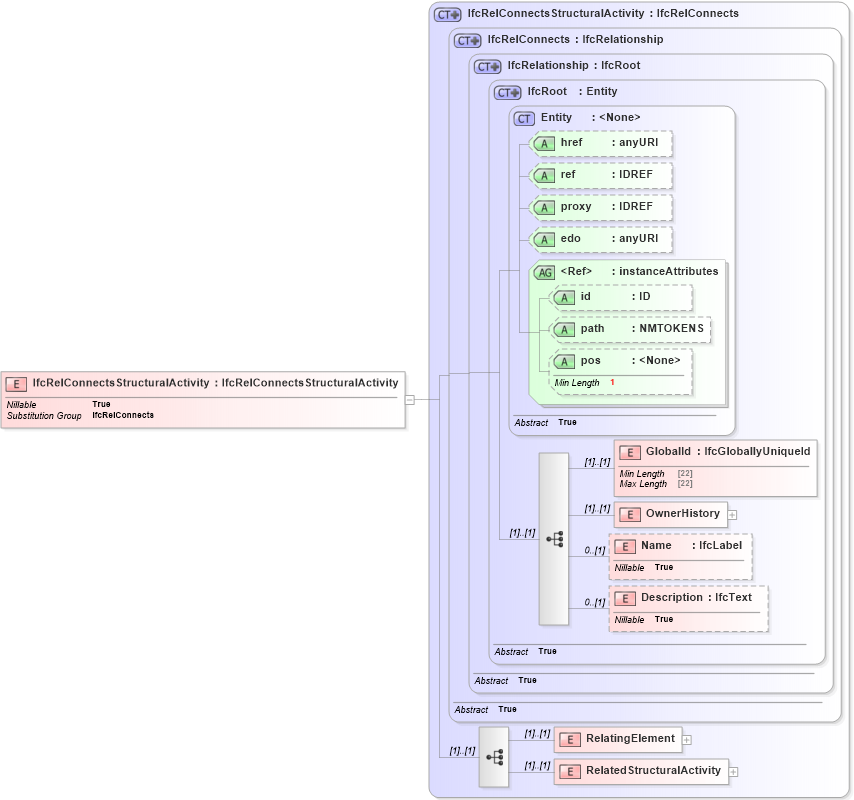
Task: Collapse the connector box beside IfcRelConnectsStructuralActivity
Action: click(x=412, y=400)
